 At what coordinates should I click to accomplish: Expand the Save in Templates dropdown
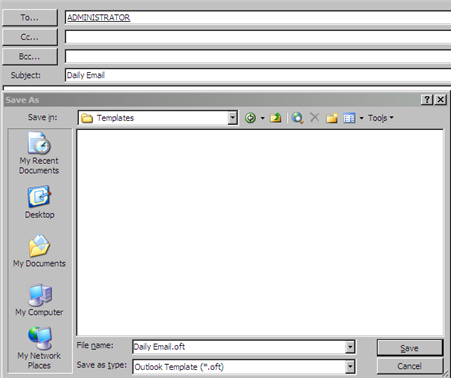233,118
